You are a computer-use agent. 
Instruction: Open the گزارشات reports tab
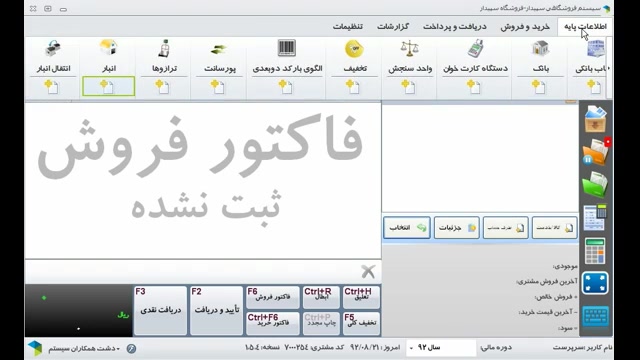pyautogui.click(x=393, y=27)
